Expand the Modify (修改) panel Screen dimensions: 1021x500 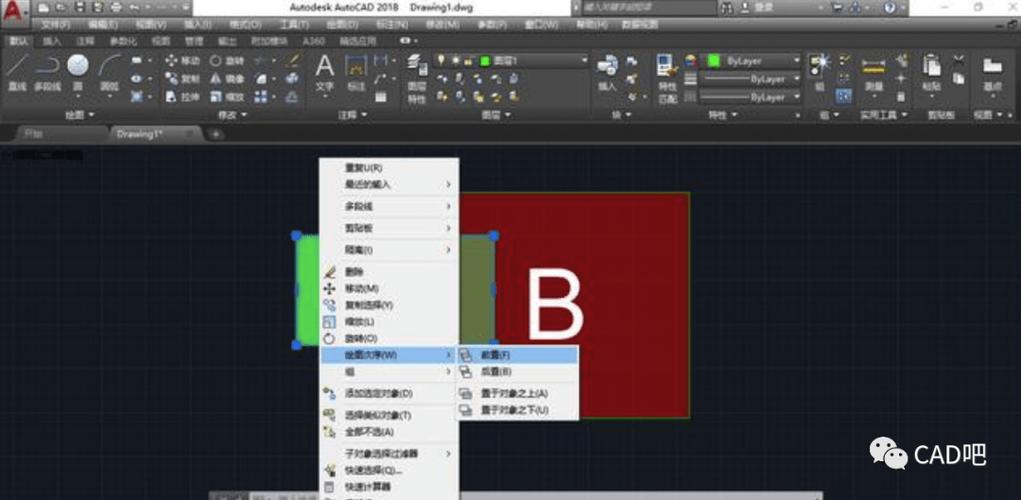[233, 115]
